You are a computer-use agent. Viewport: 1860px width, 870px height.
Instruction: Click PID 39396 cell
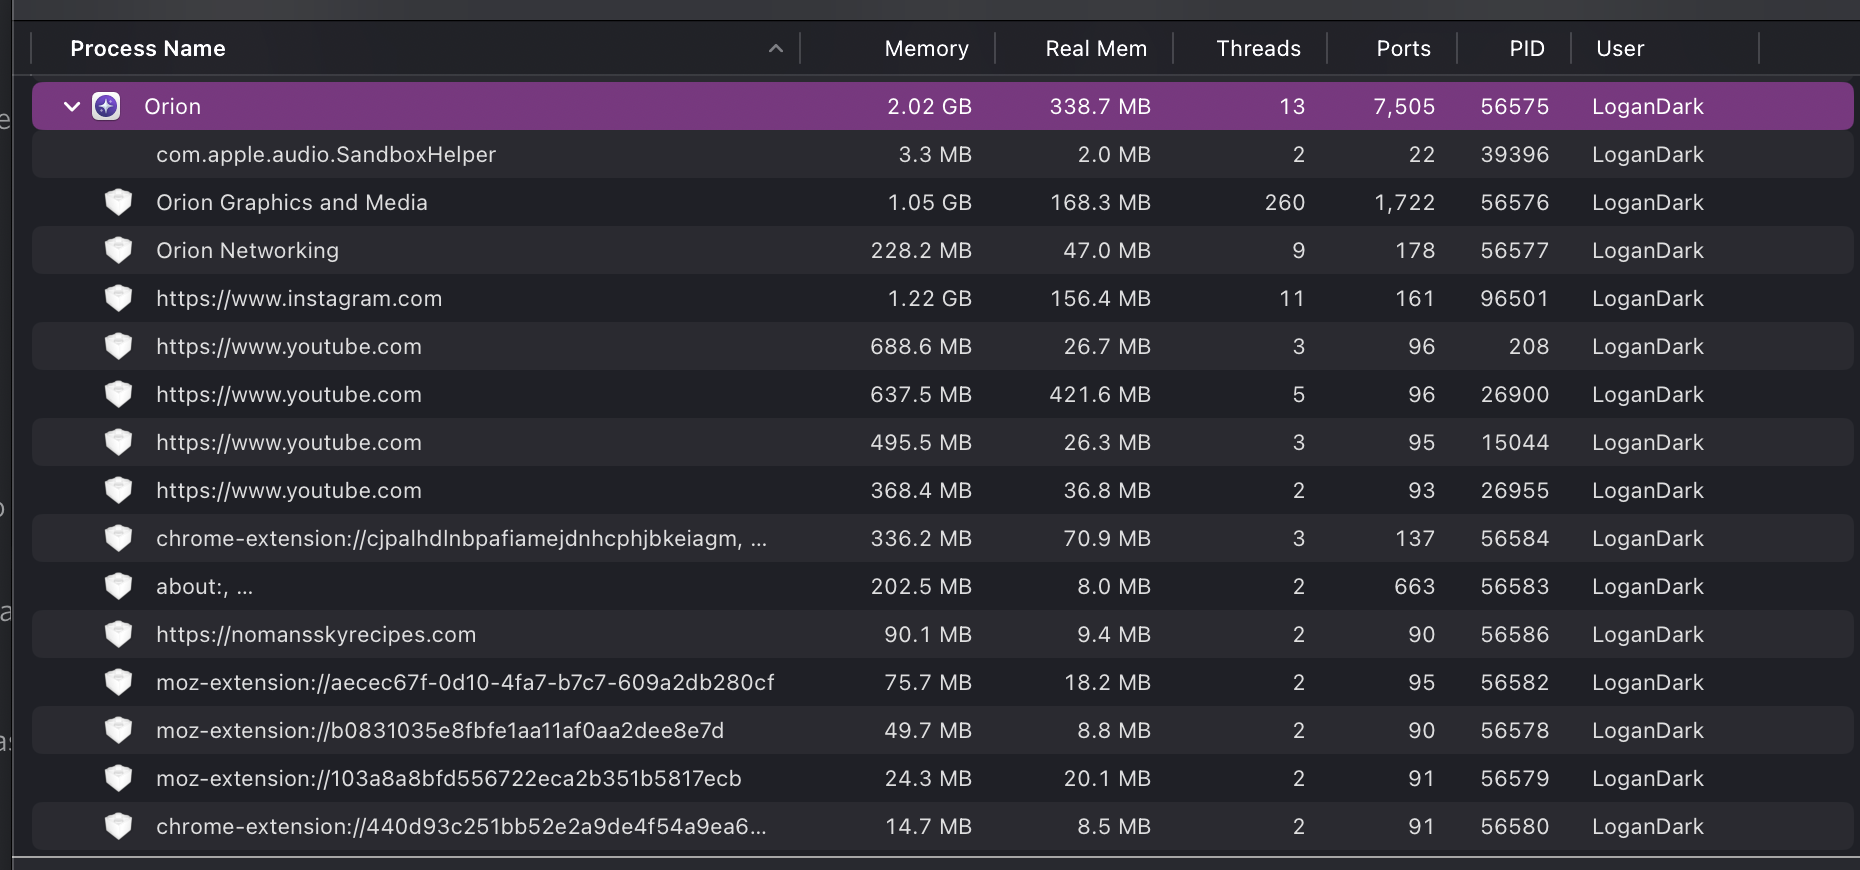click(1515, 154)
